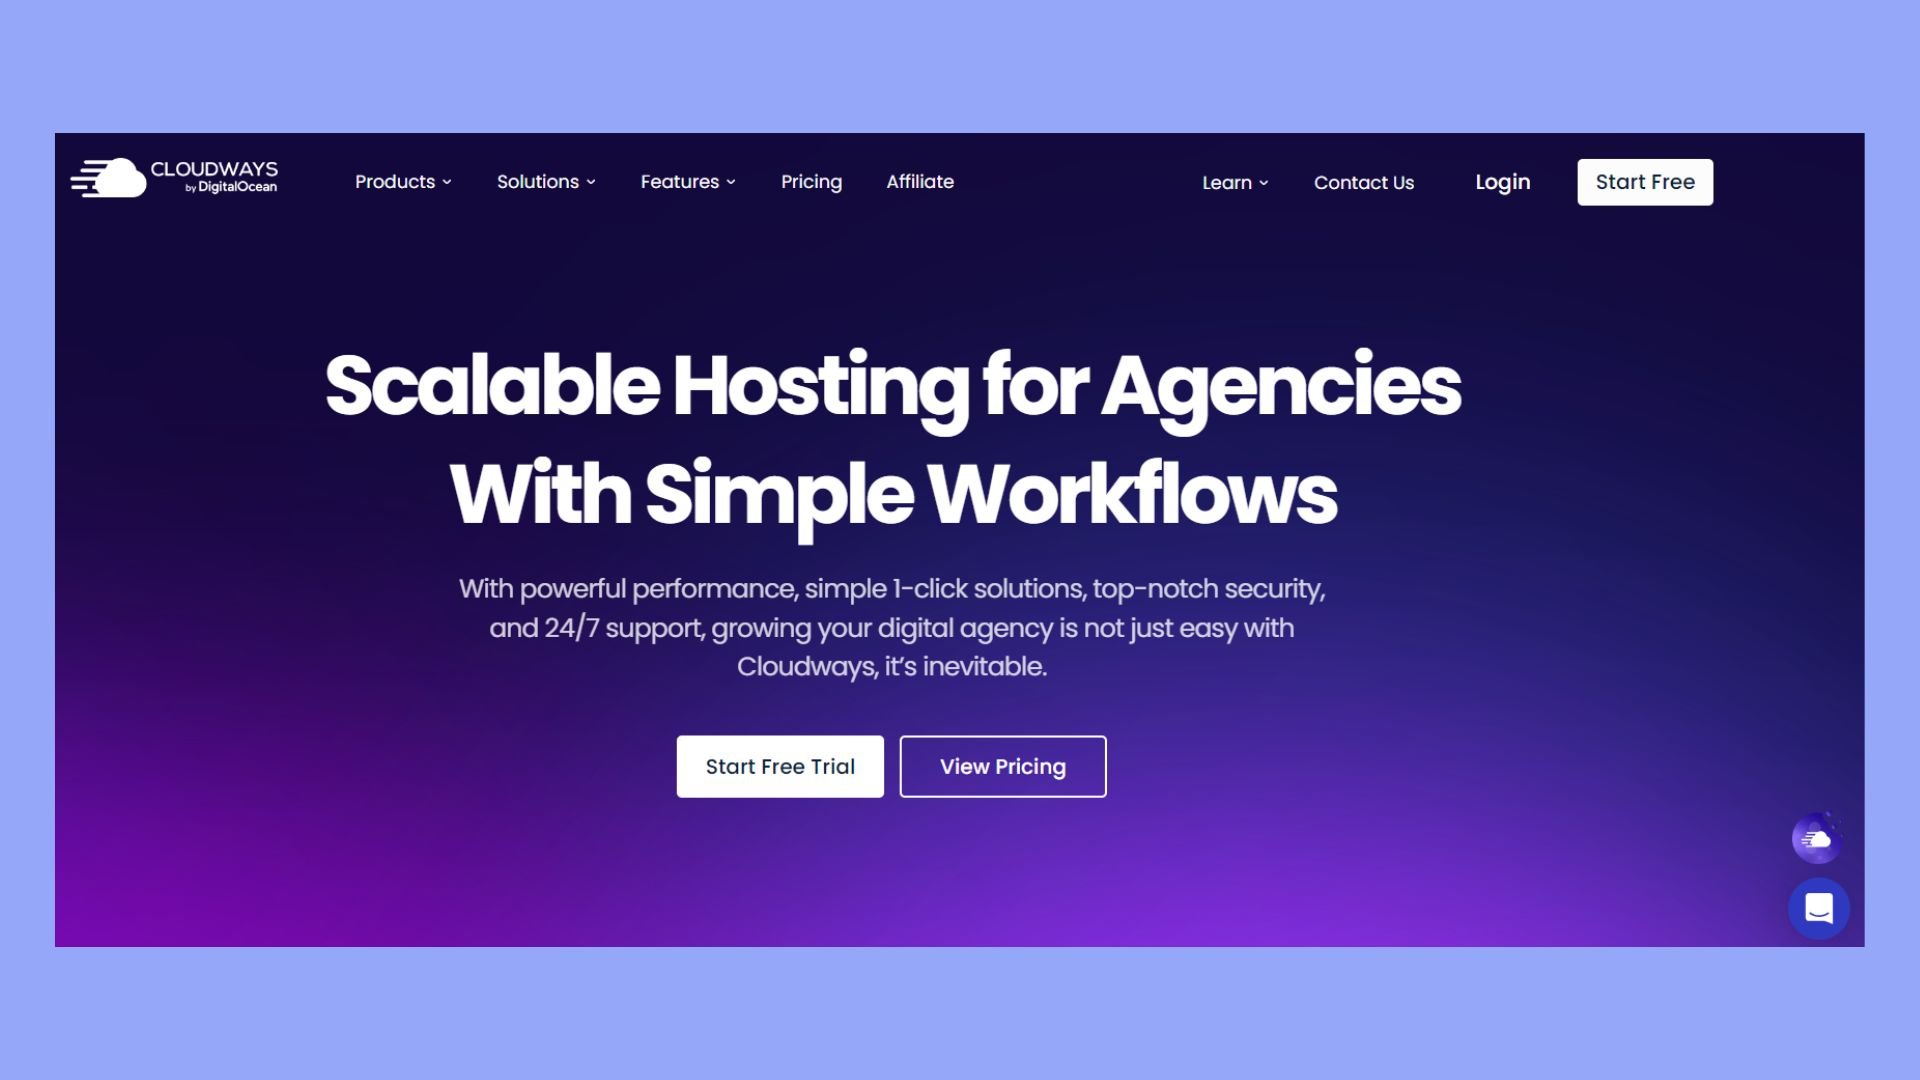Click the Login link
Image resolution: width=1920 pixels, height=1080 pixels.
1502,182
